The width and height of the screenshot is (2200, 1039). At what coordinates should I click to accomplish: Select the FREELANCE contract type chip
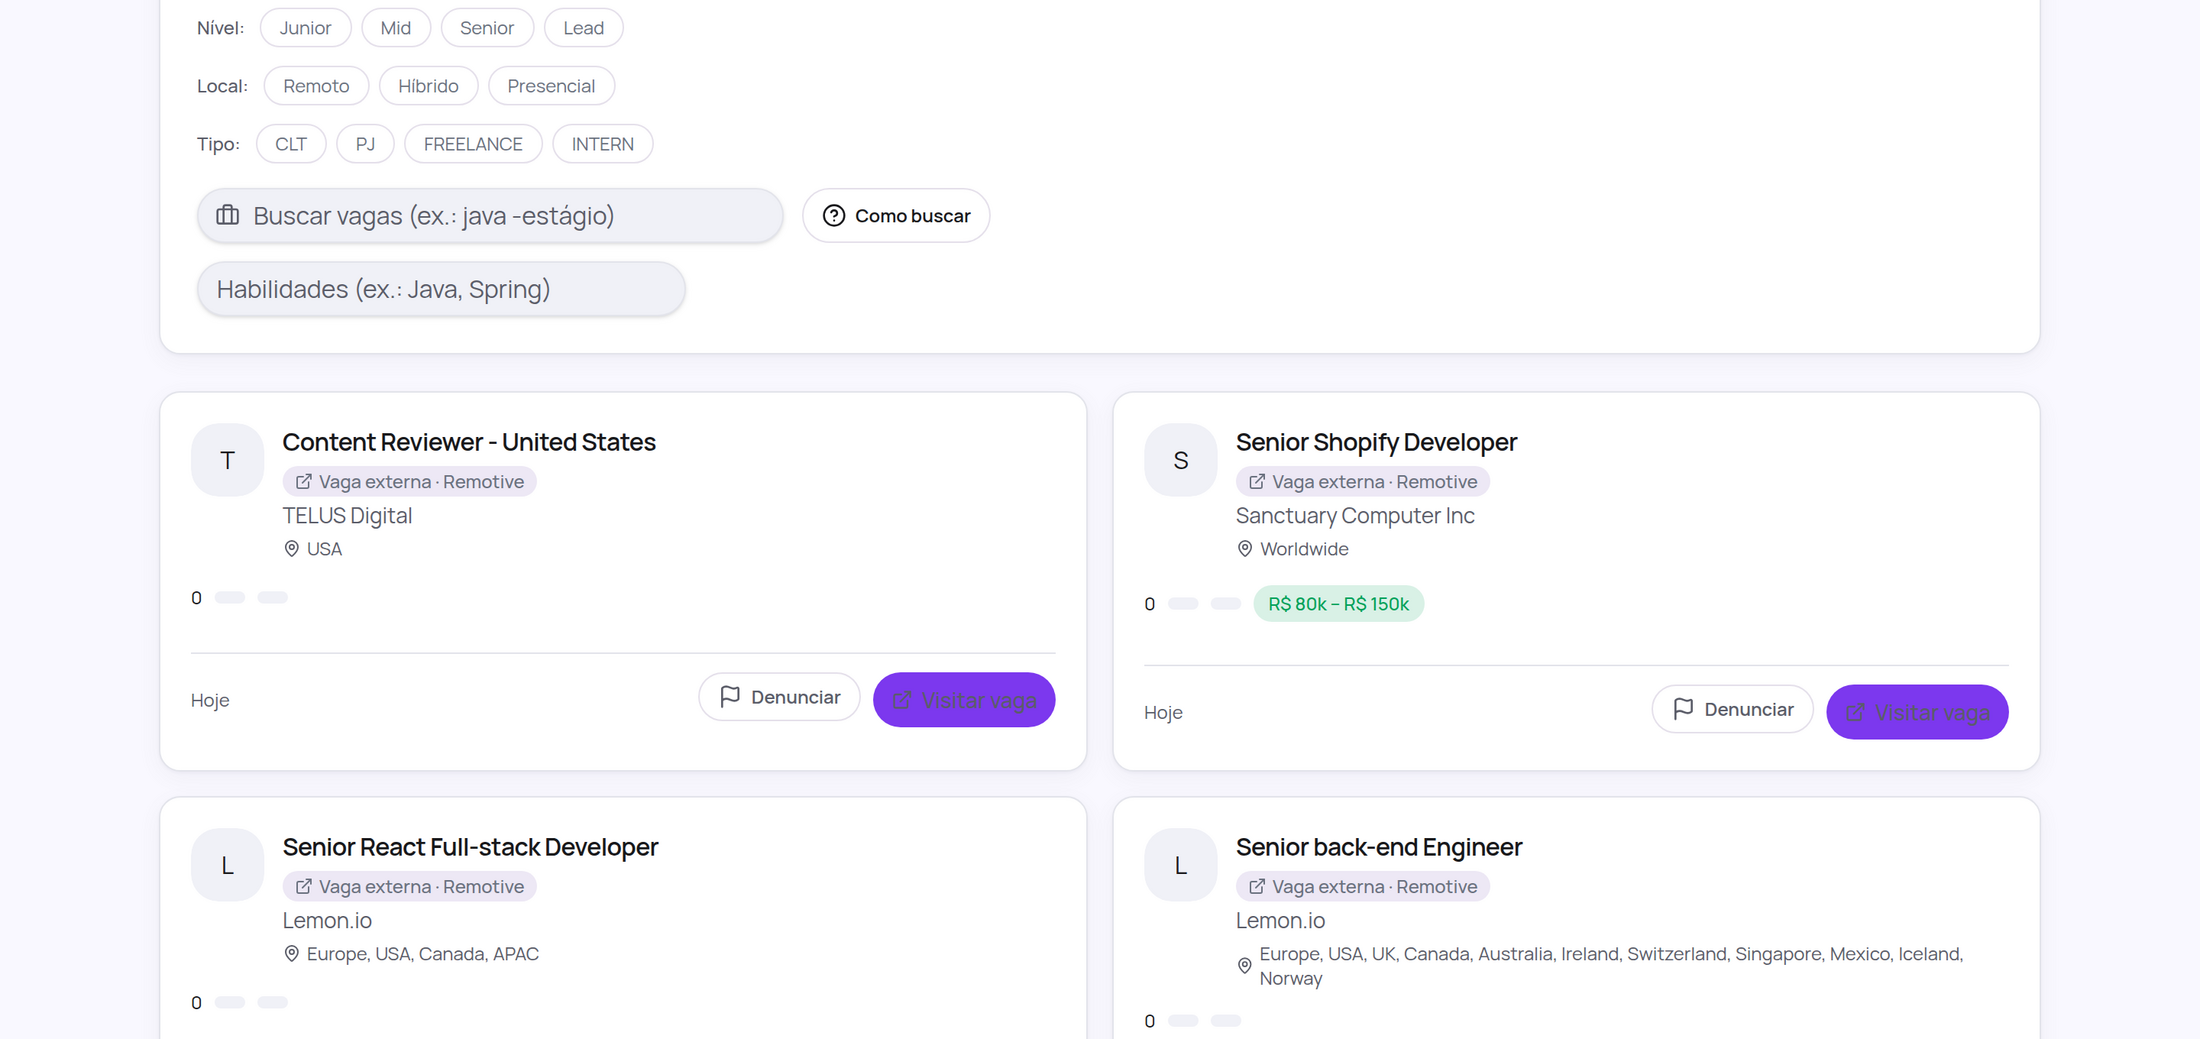click(x=473, y=144)
